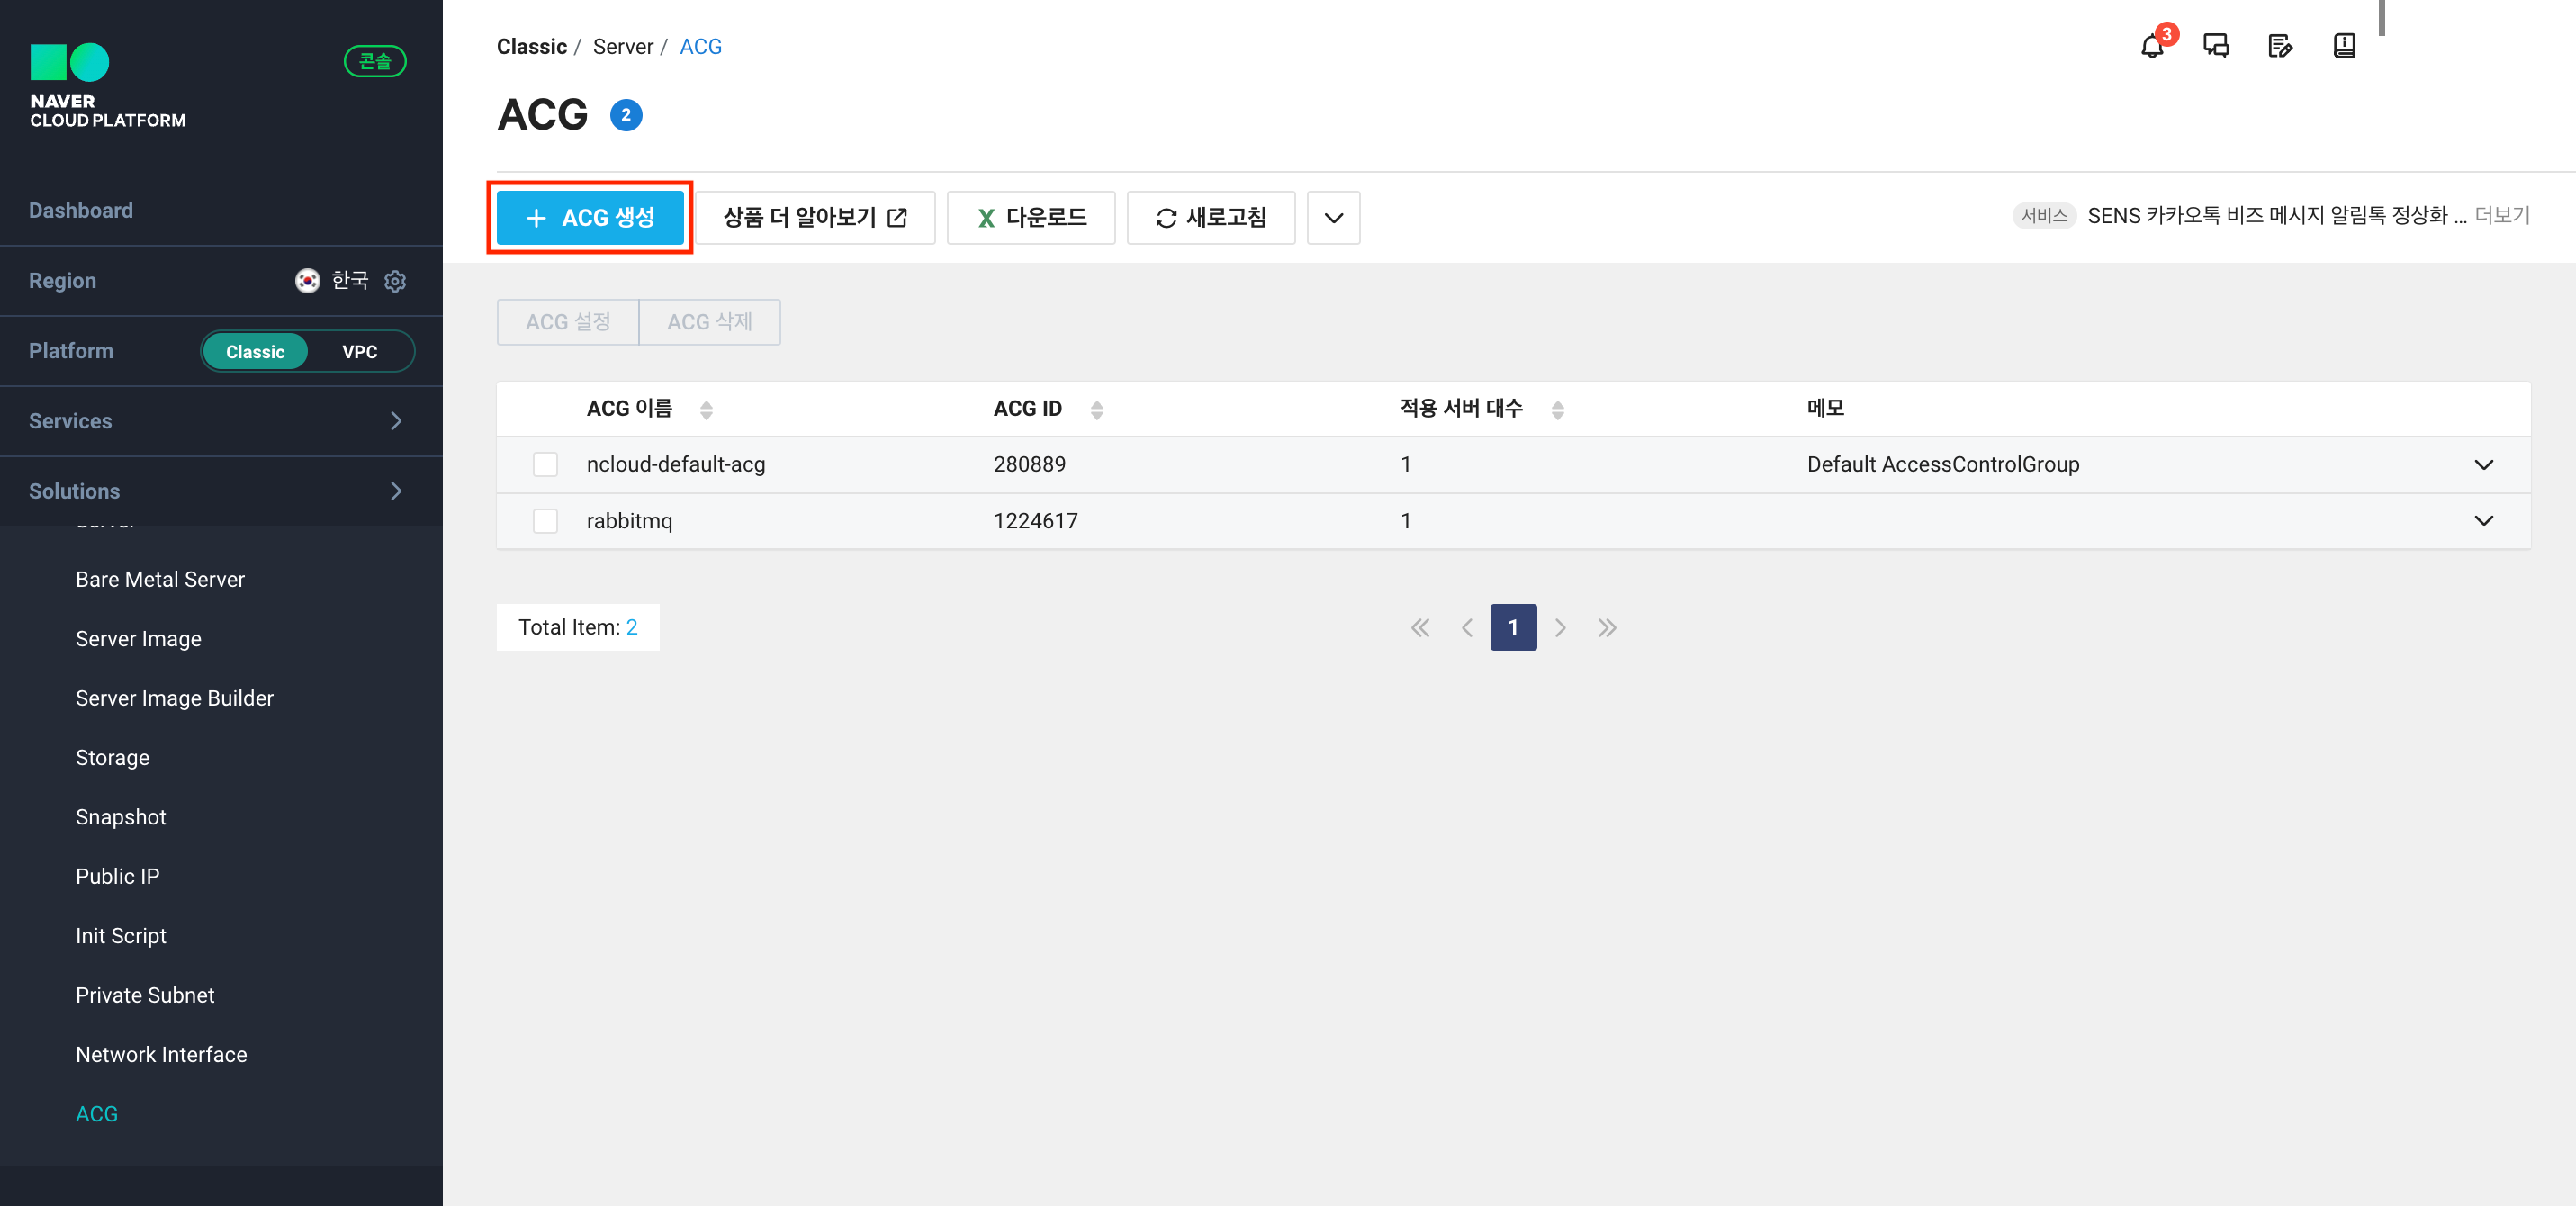The width and height of the screenshot is (2576, 1206).
Task: Sort by ACG 이름 column arrows
Action: 706,409
